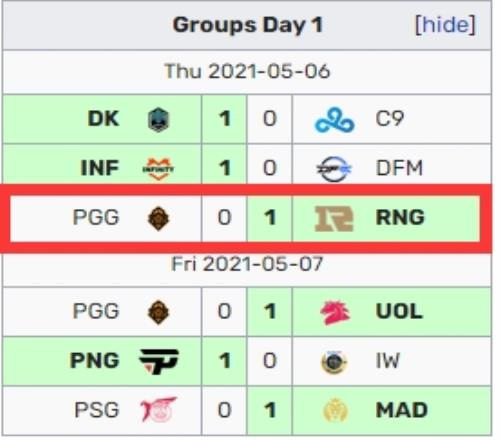
Task: Click the PNG paiN Gaming logo
Action: click(x=159, y=362)
